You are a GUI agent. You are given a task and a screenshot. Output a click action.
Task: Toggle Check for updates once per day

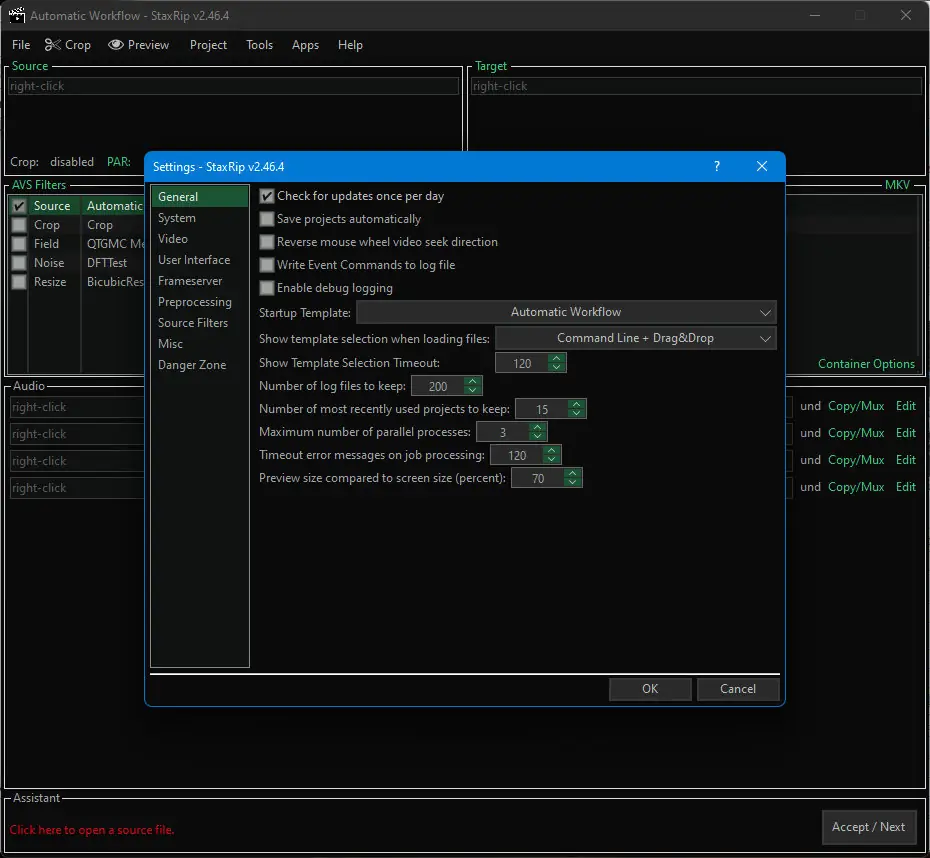[267, 196]
